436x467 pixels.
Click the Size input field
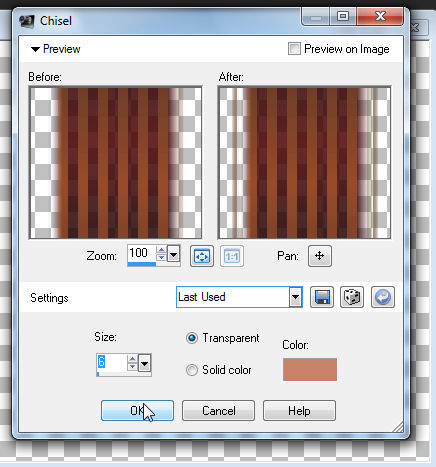(x=112, y=363)
